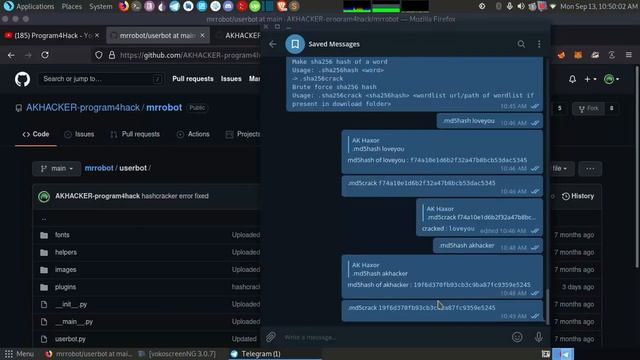Click the volume icon in system tray
This screenshot has height=360, width=640.
pos(521,7)
